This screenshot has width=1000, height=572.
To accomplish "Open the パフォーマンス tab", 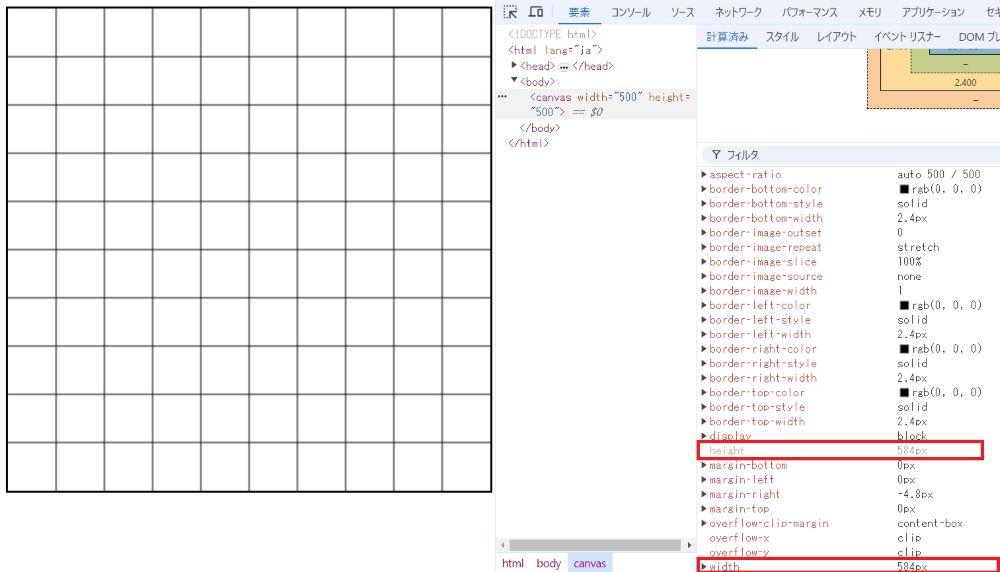I will (x=809, y=12).
